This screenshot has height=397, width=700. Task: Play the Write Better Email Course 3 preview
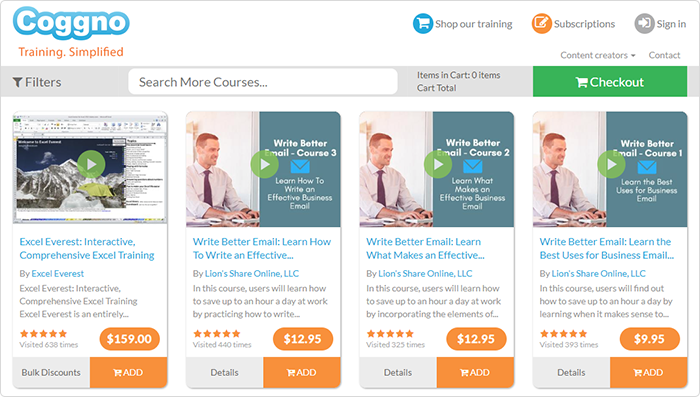tap(265, 164)
